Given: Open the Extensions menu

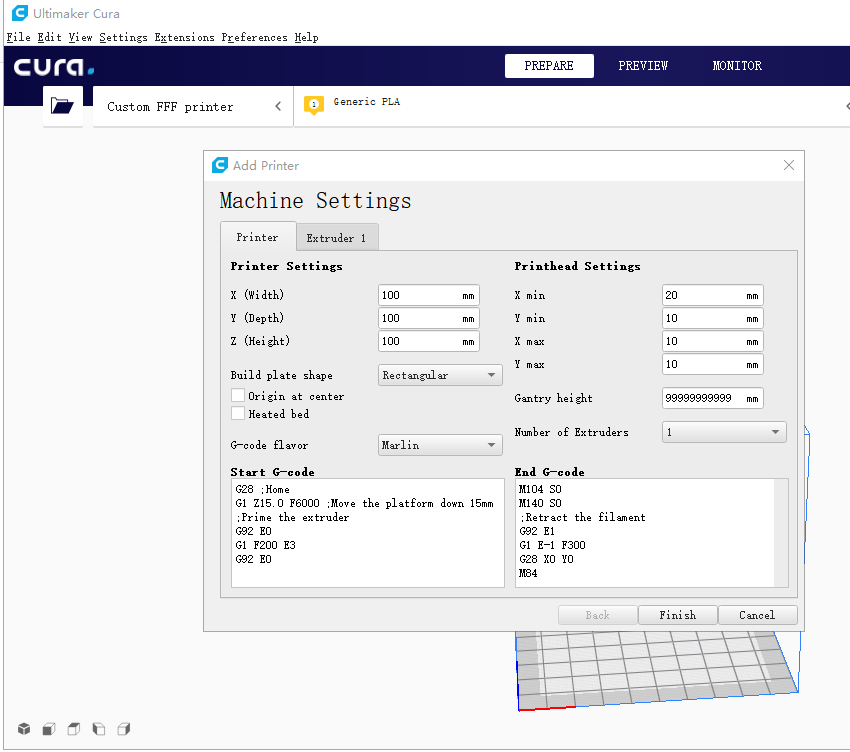Looking at the screenshot, I should (x=184, y=37).
